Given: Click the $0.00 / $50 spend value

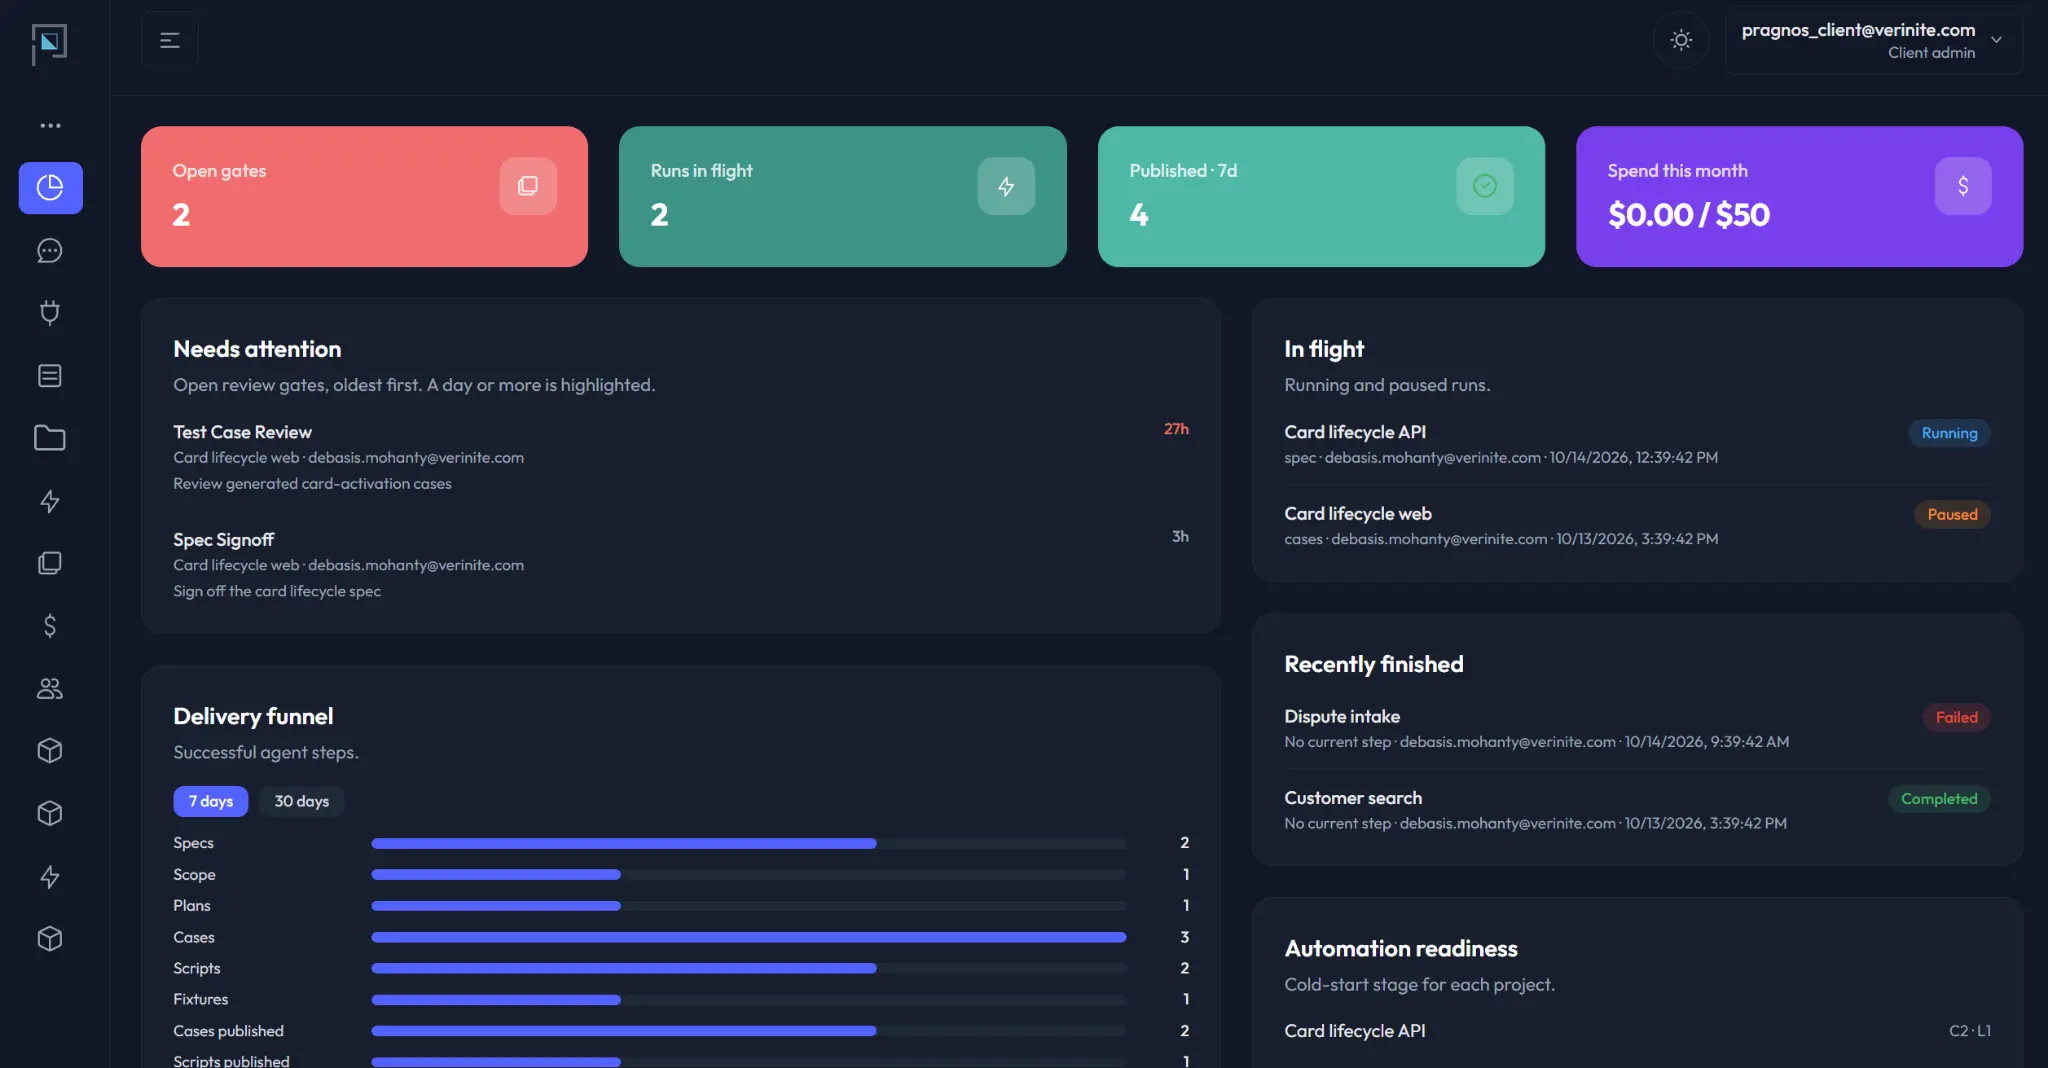Looking at the screenshot, I should 1688,214.
